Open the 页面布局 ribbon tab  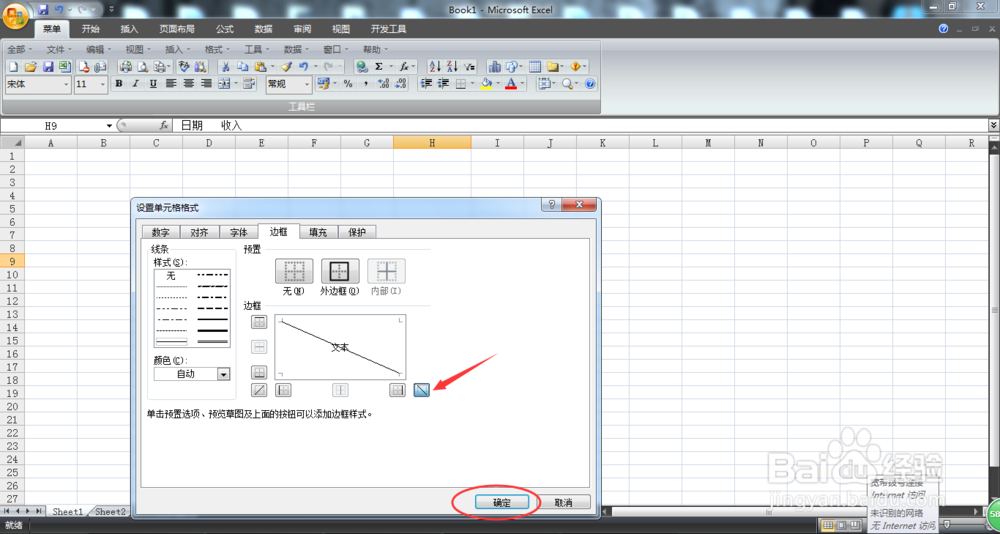177,29
